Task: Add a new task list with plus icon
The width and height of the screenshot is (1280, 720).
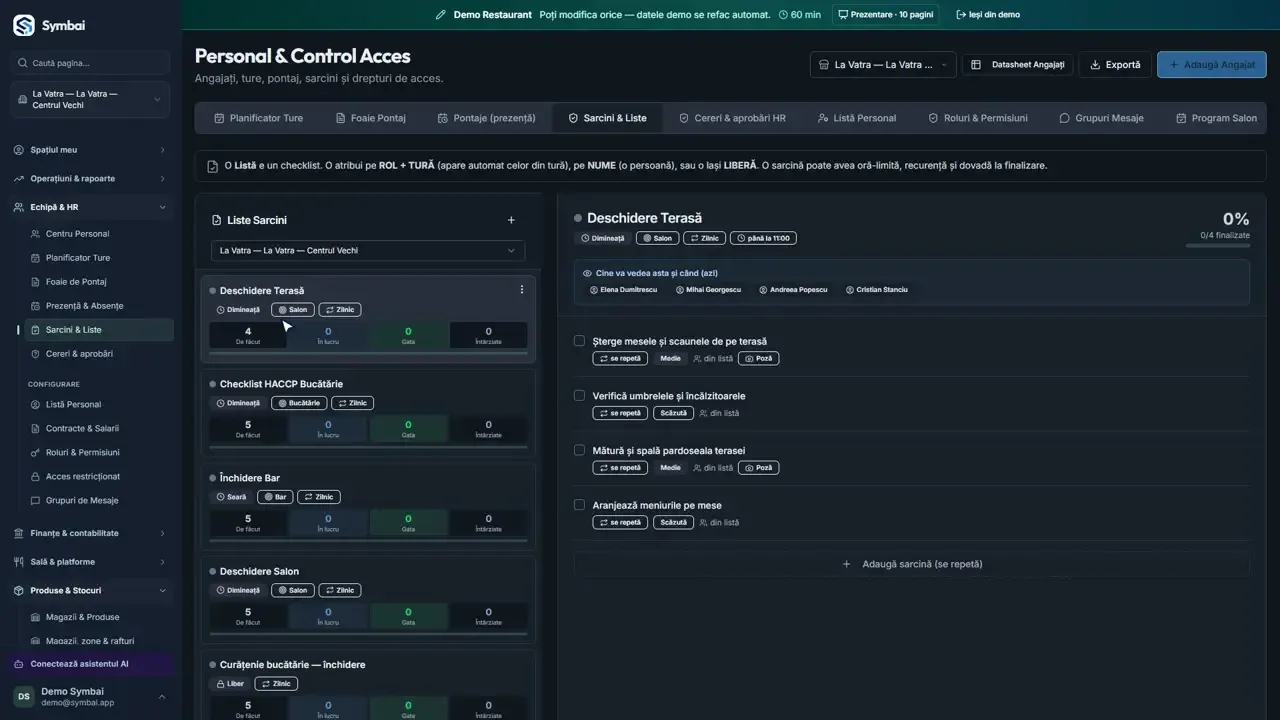Action: [511, 220]
